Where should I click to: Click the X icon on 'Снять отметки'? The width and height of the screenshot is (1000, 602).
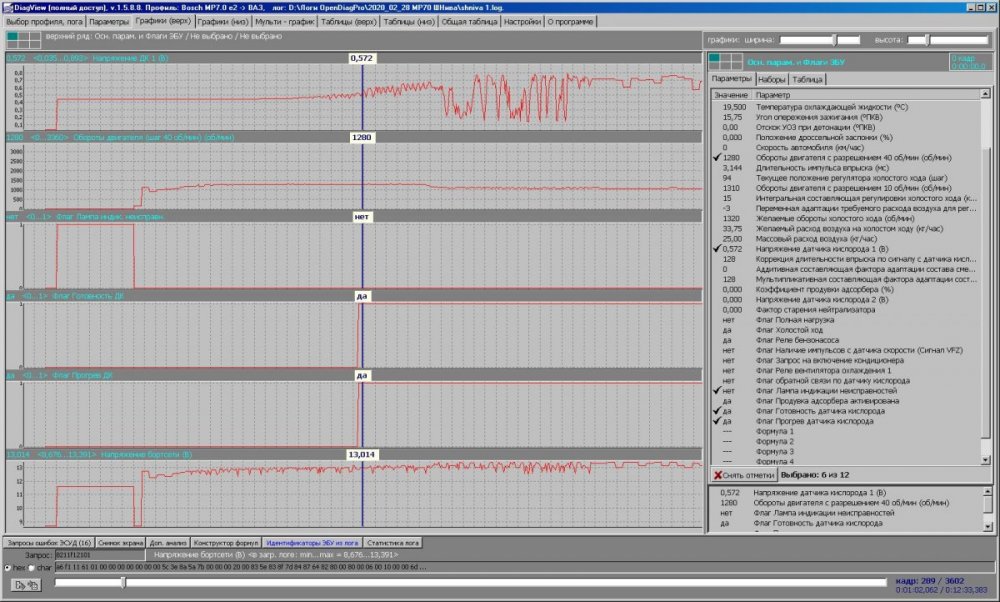[718, 474]
